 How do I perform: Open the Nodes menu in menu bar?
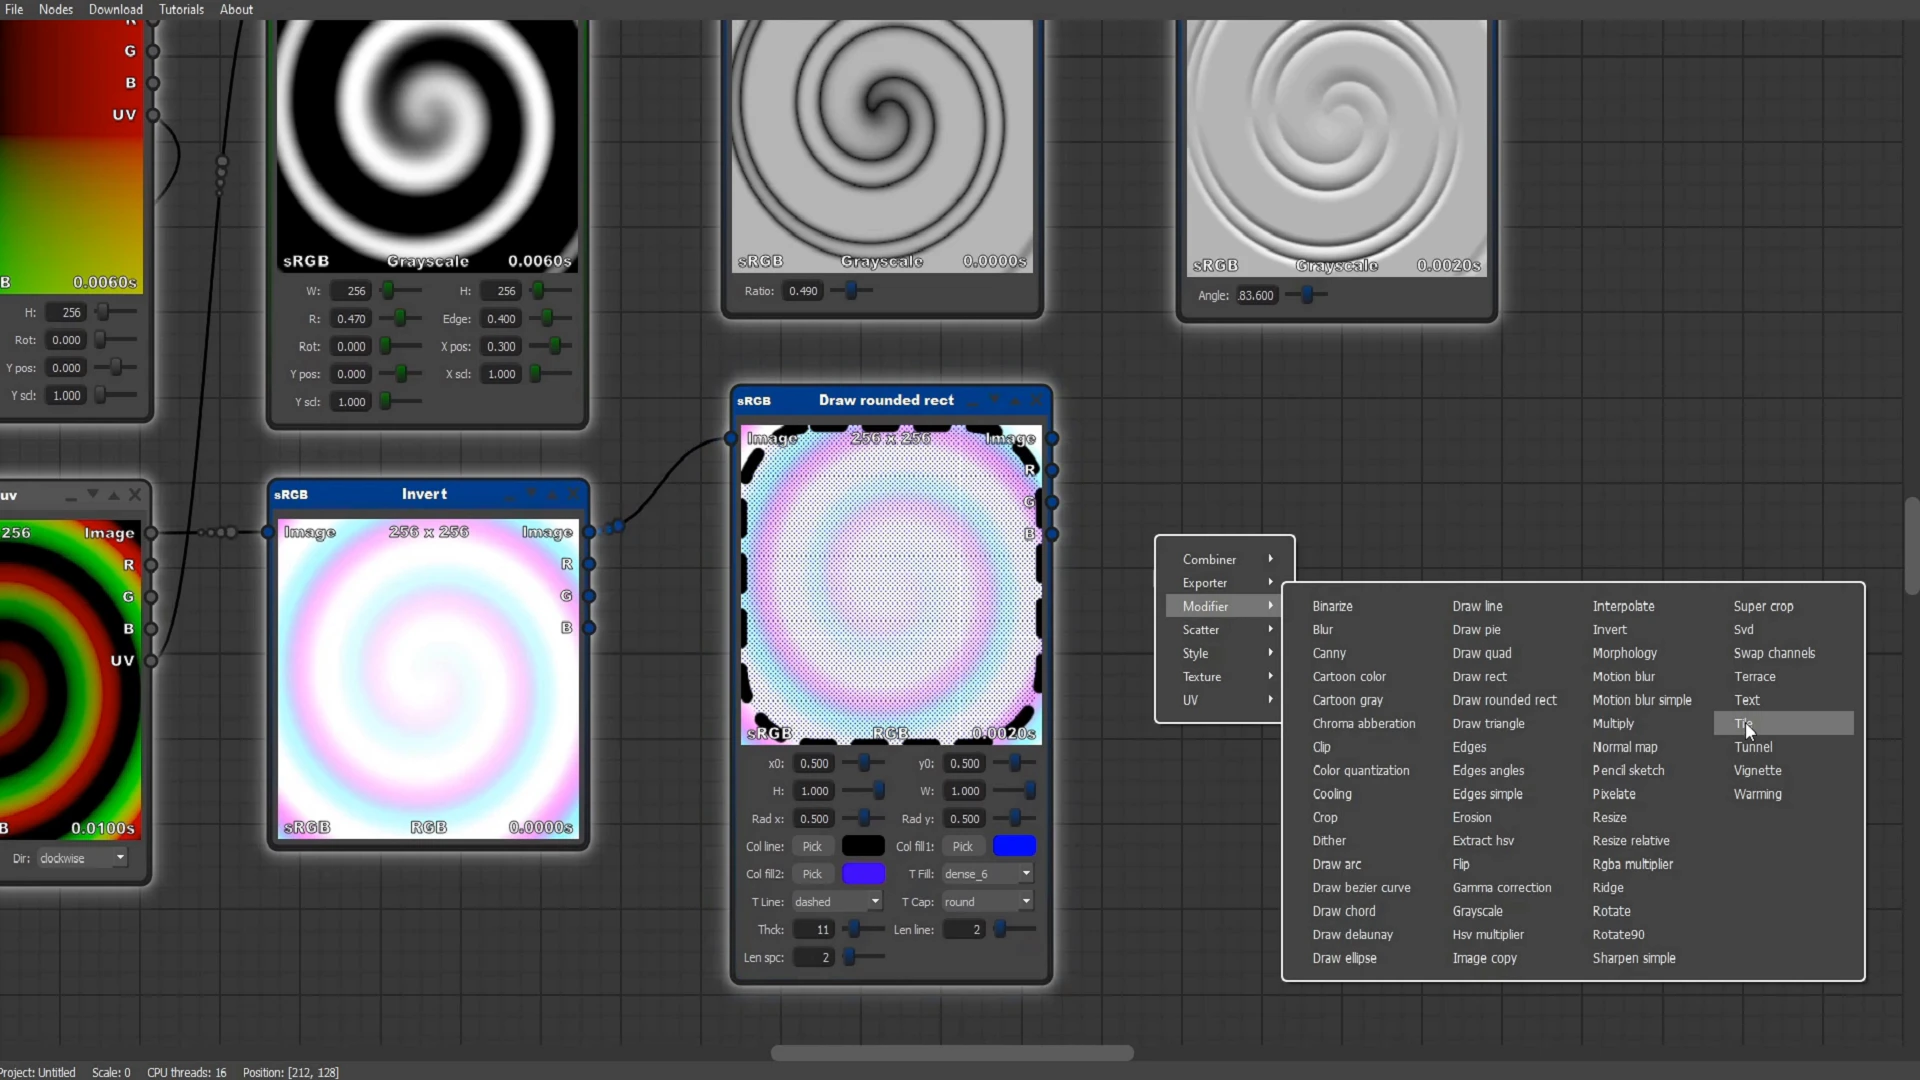56,9
